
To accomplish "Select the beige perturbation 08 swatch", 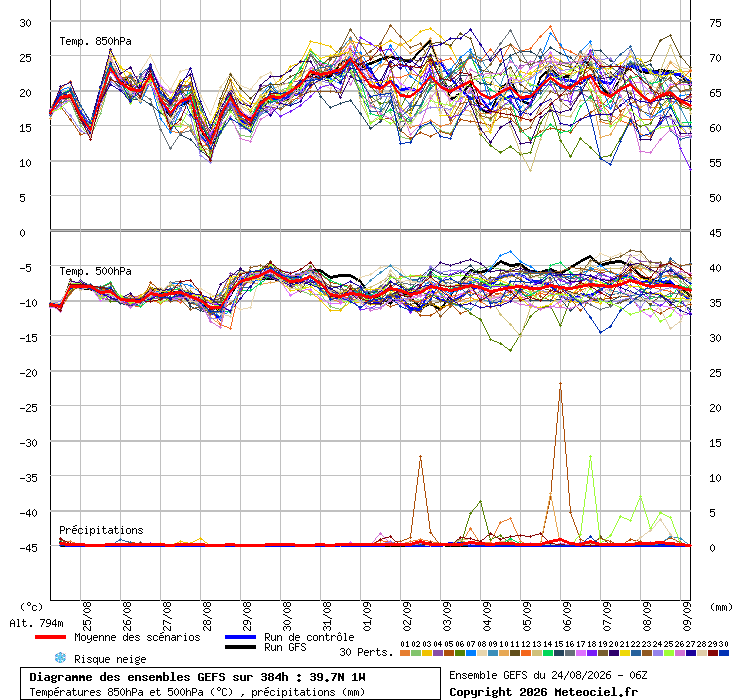I will [x=482, y=653].
